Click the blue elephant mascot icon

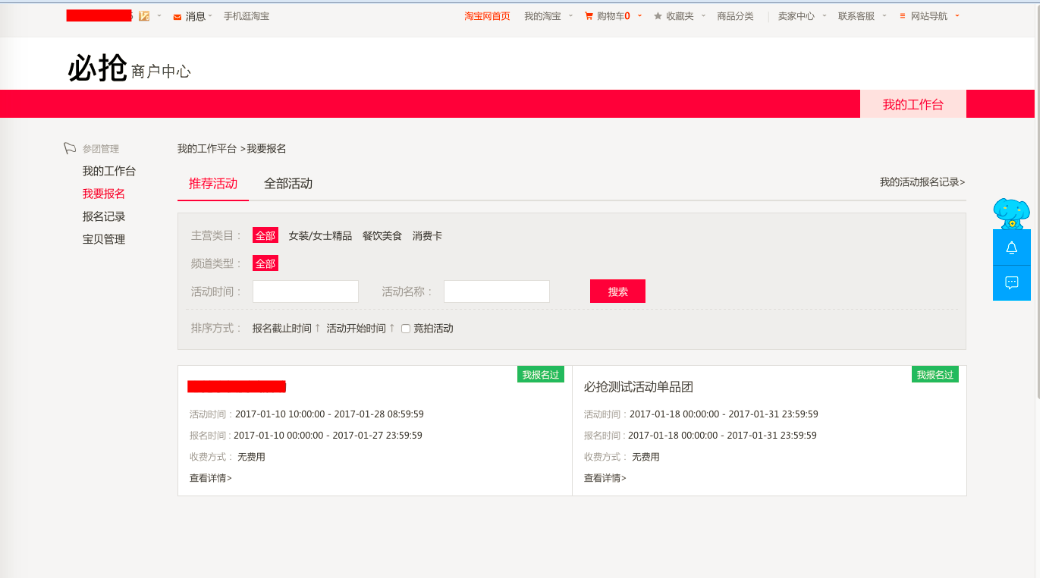(x=1010, y=212)
